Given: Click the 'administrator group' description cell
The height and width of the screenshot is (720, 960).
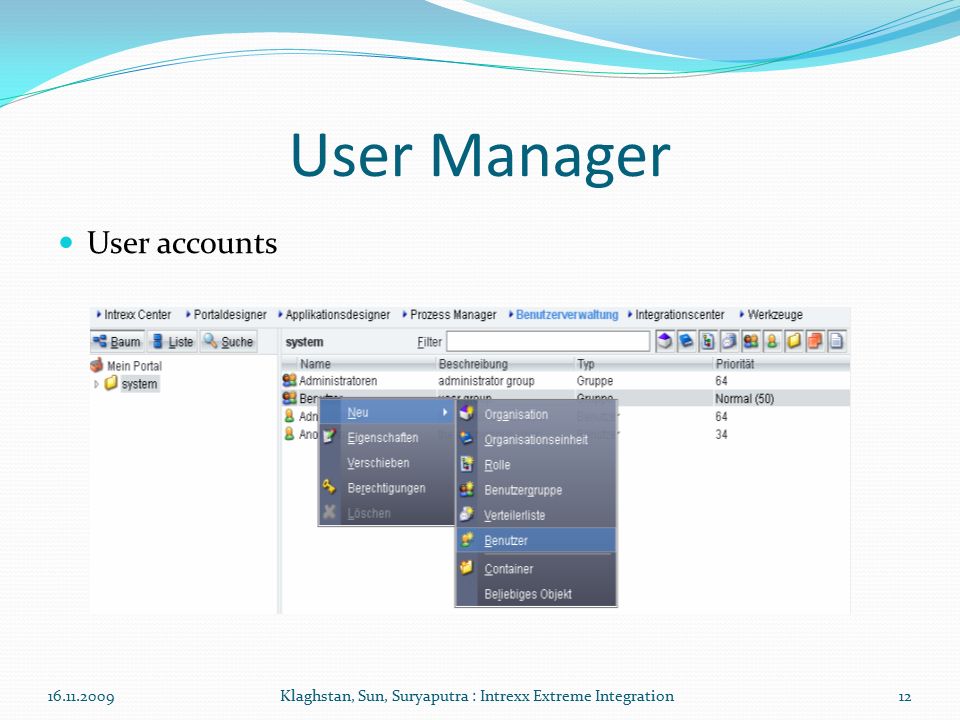Looking at the screenshot, I should (x=486, y=380).
